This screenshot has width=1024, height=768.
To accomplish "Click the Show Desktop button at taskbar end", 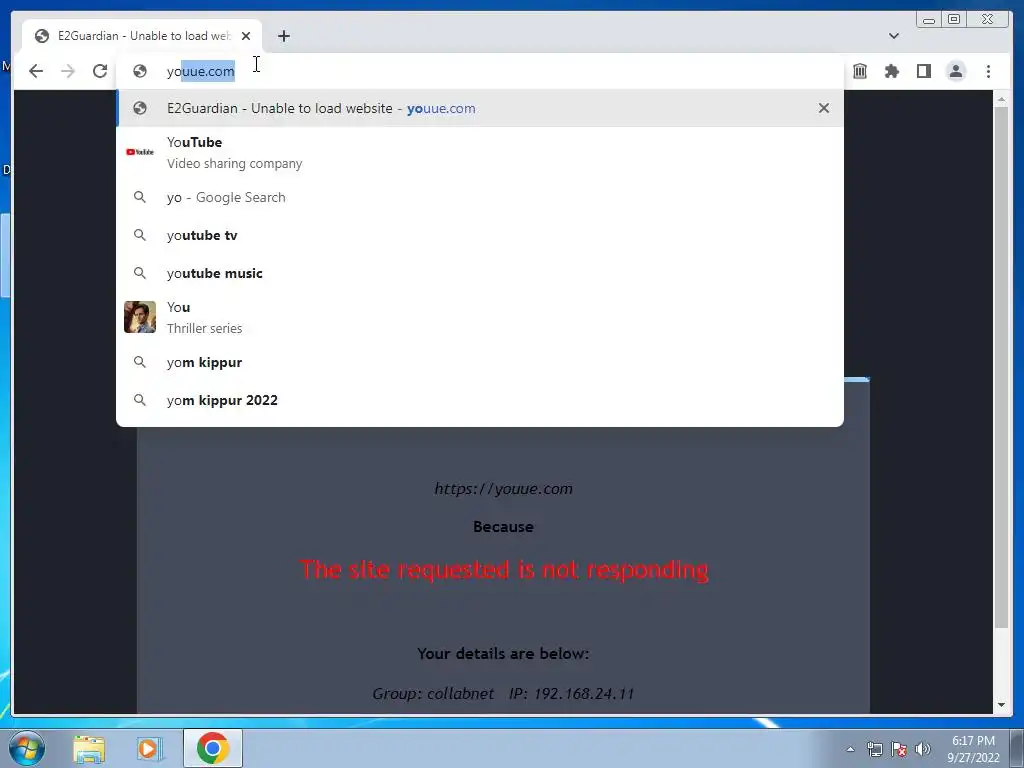I will click(1017, 748).
